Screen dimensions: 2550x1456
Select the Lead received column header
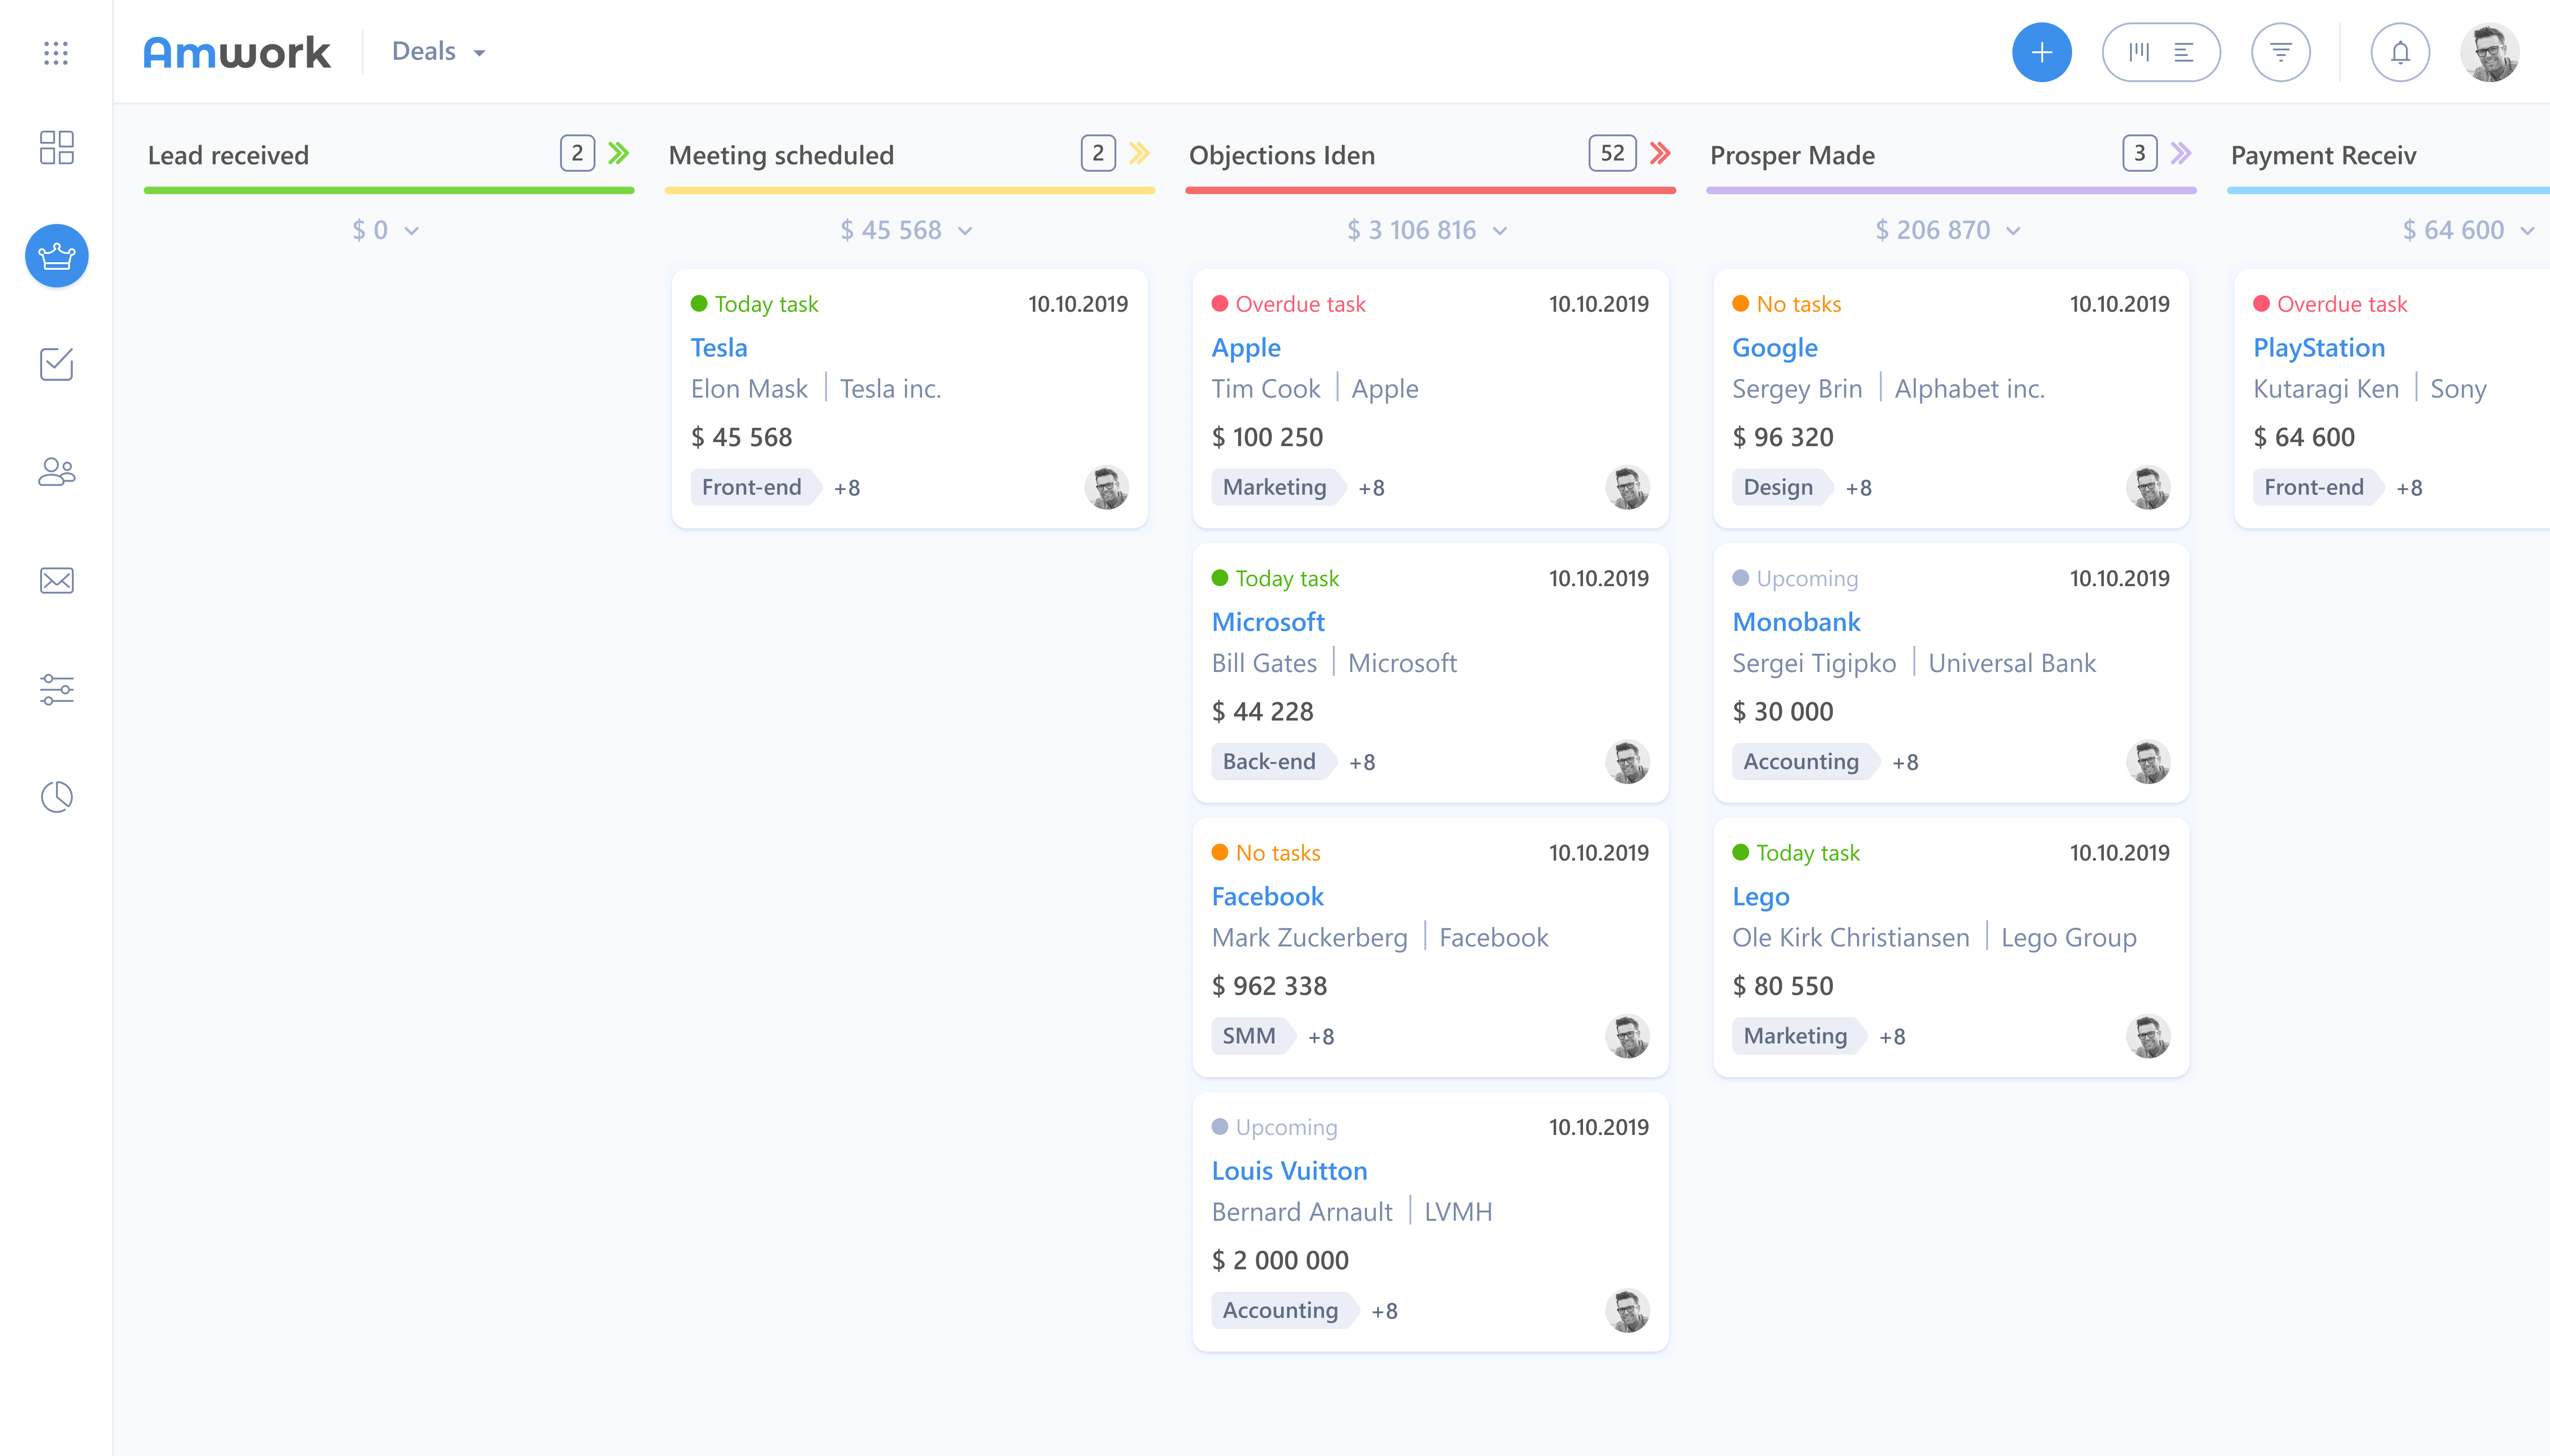coord(228,155)
